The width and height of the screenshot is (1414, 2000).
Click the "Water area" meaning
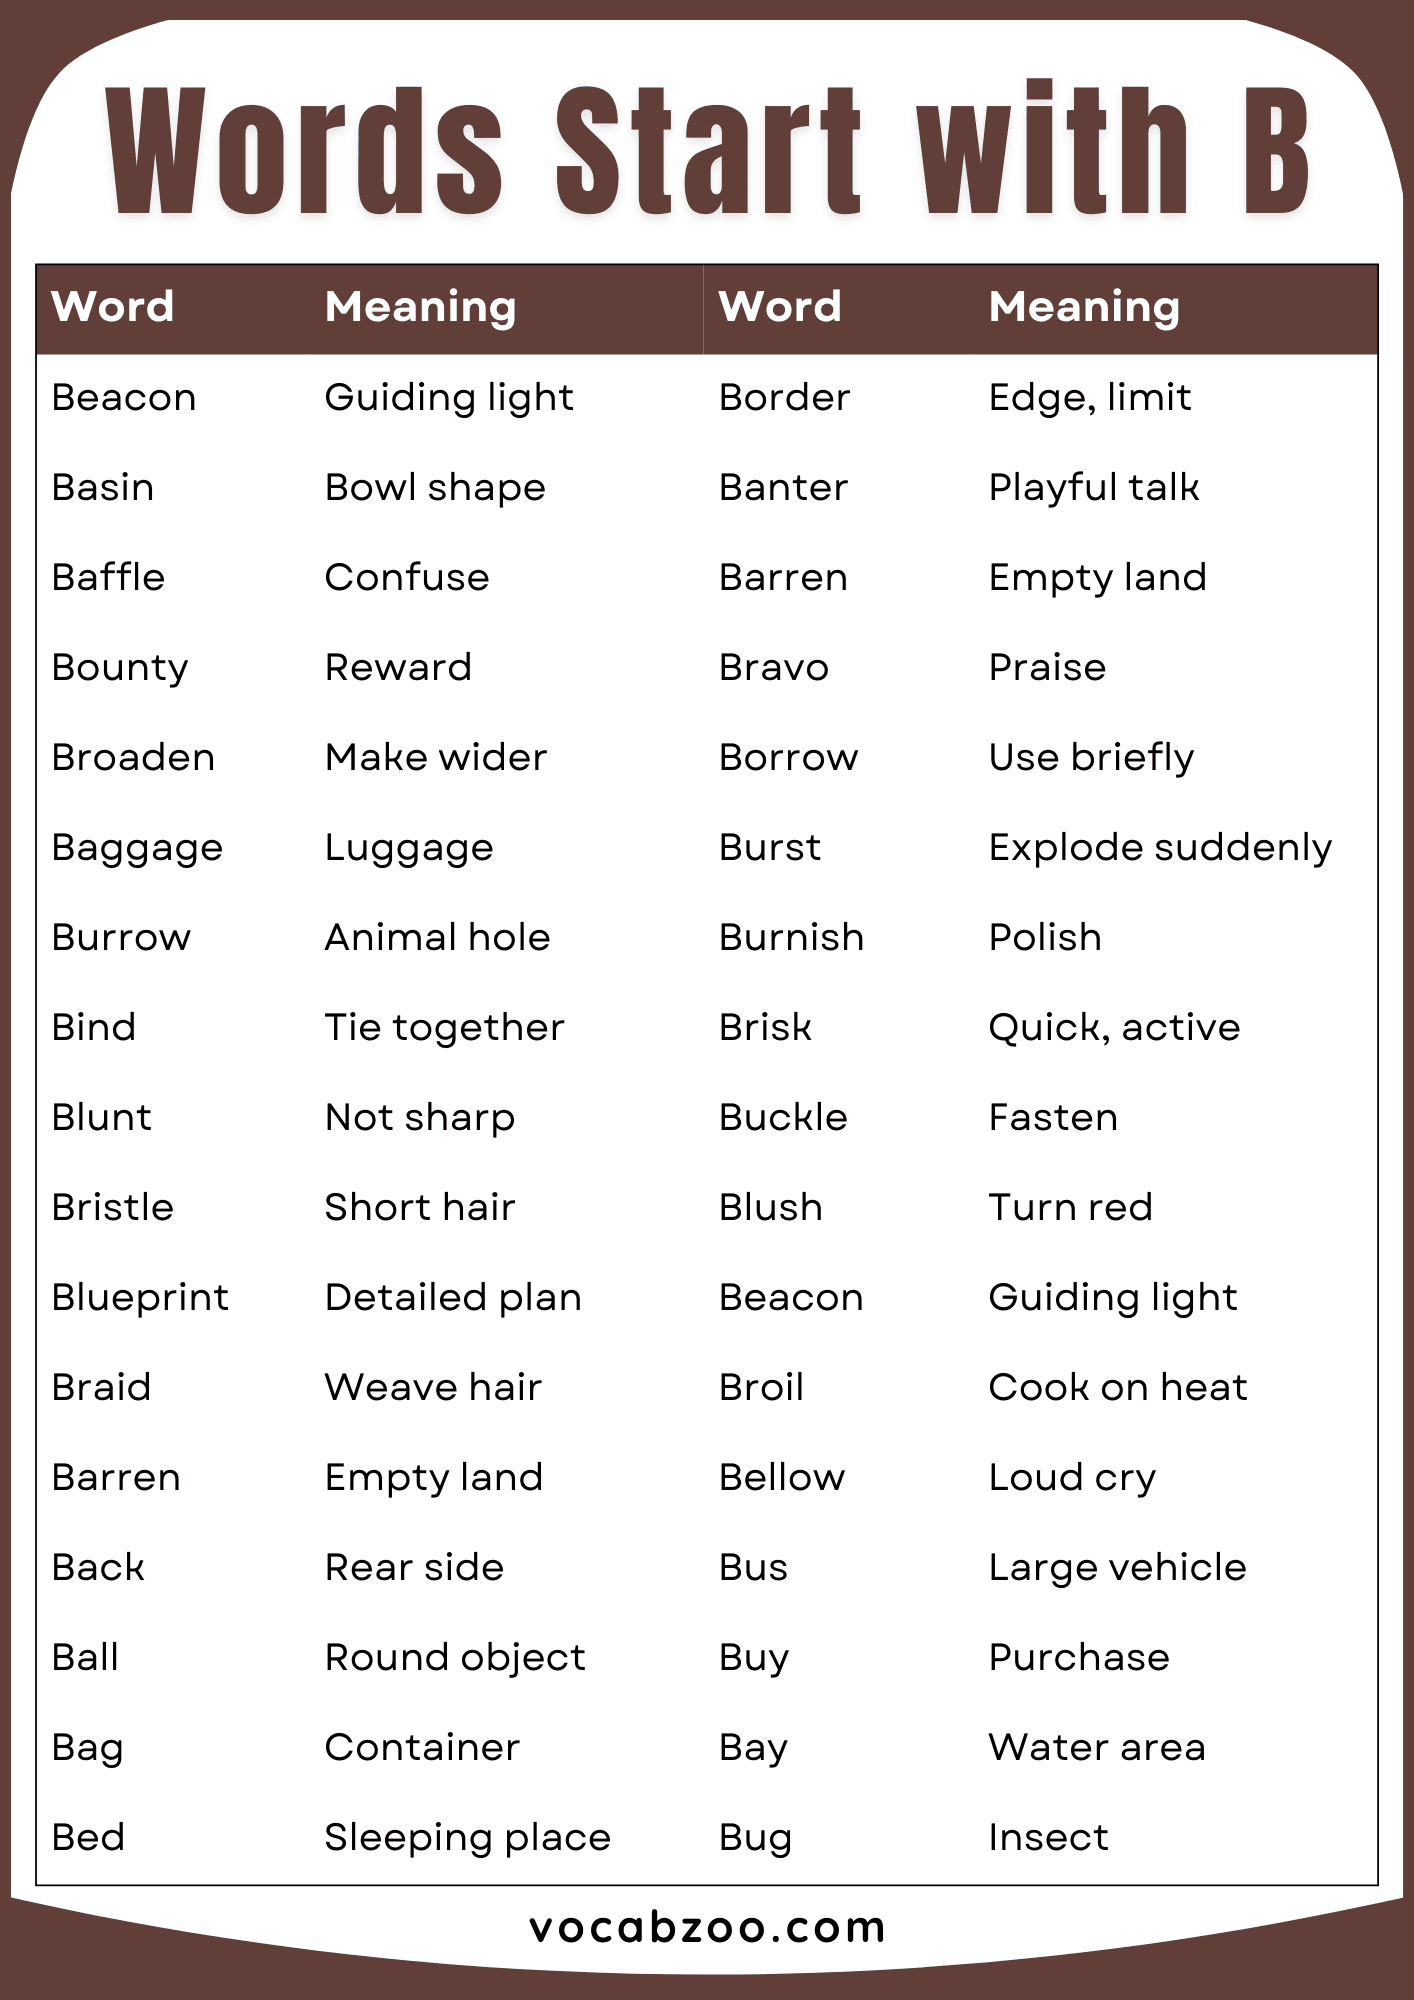[x=1097, y=1747]
